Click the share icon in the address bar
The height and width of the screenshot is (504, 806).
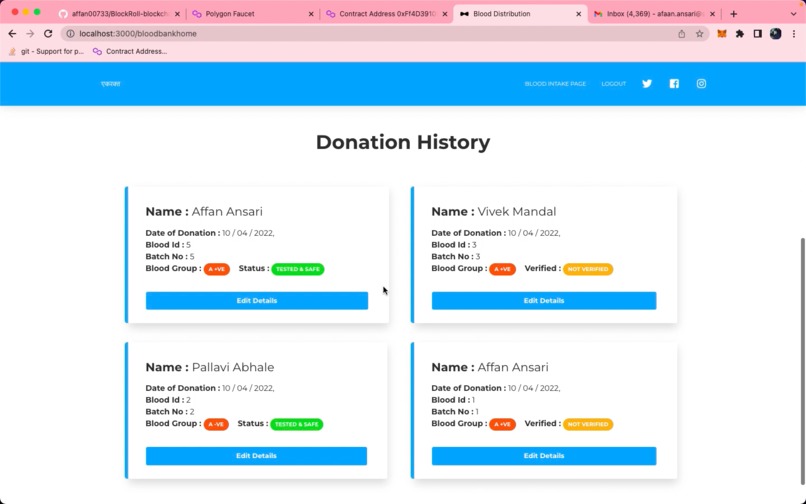tap(682, 34)
